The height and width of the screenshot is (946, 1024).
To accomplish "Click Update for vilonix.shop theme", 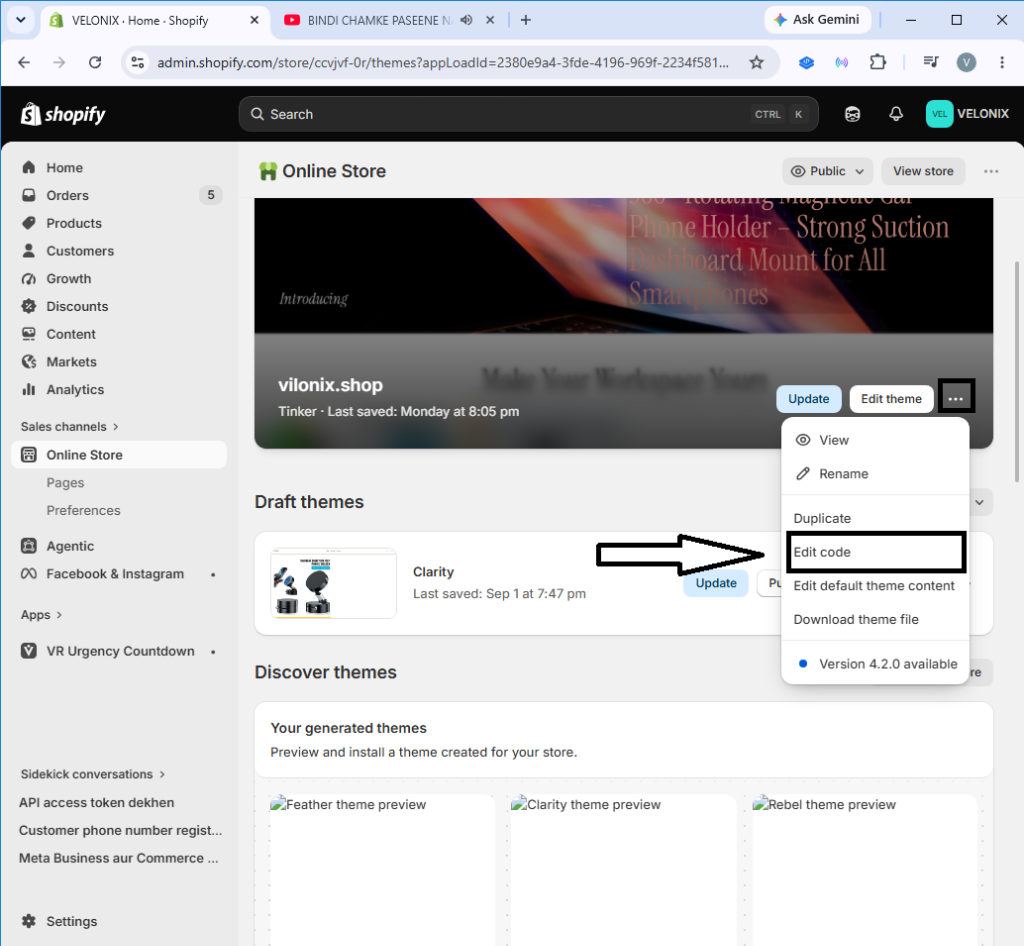I will tap(808, 399).
